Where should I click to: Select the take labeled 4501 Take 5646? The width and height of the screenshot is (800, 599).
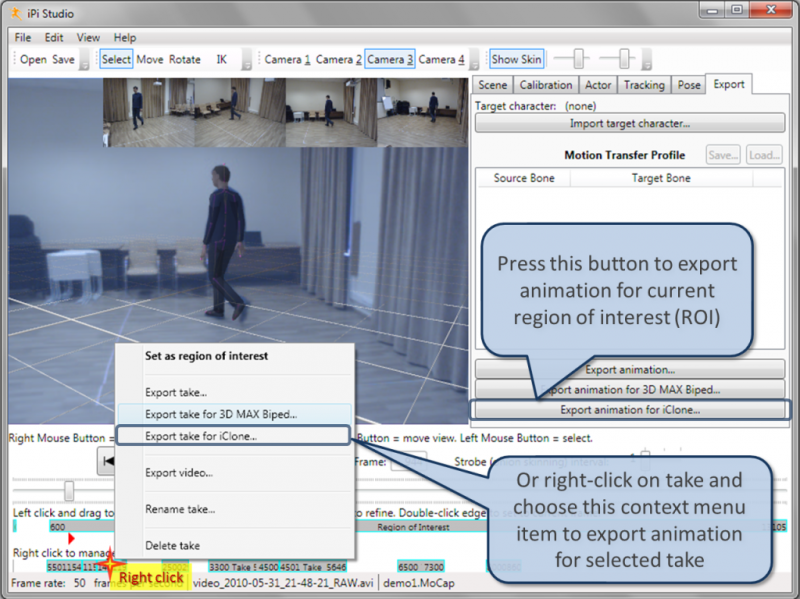(x=313, y=567)
